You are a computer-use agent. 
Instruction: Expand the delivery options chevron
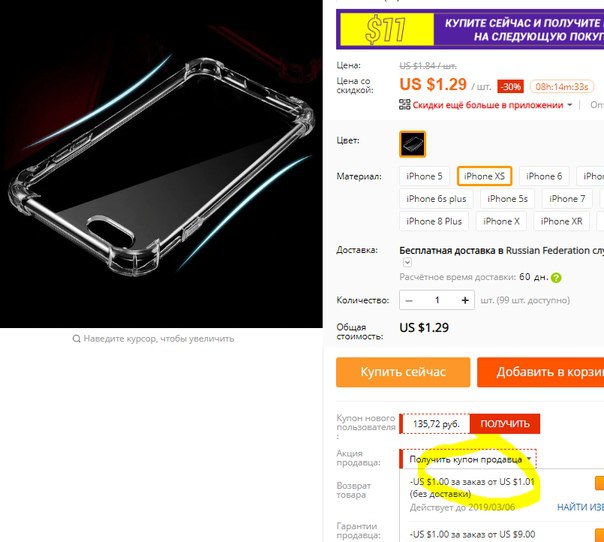(407, 263)
